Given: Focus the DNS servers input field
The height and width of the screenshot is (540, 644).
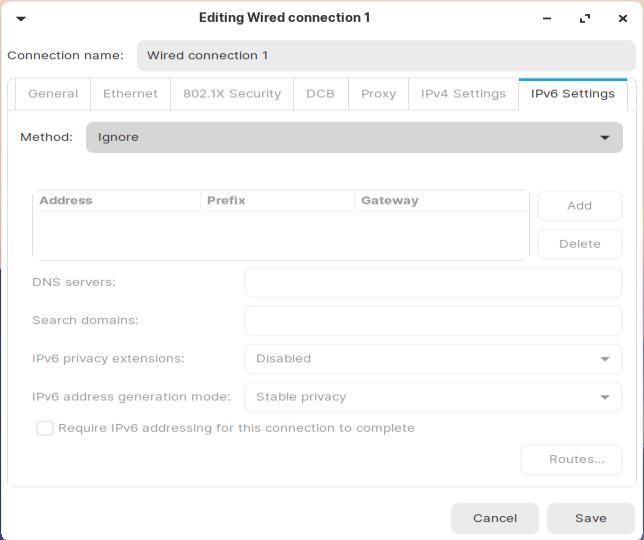Looking at the screenshot, I should (433, 283).
